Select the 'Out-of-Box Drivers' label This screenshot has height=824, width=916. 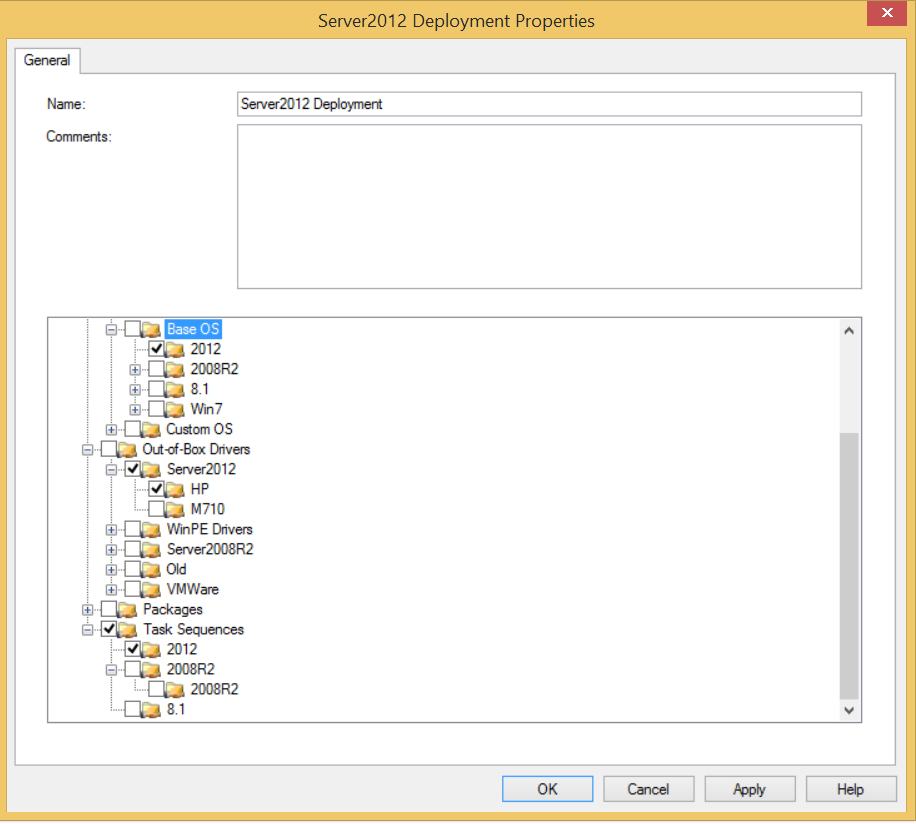point(196,449)
